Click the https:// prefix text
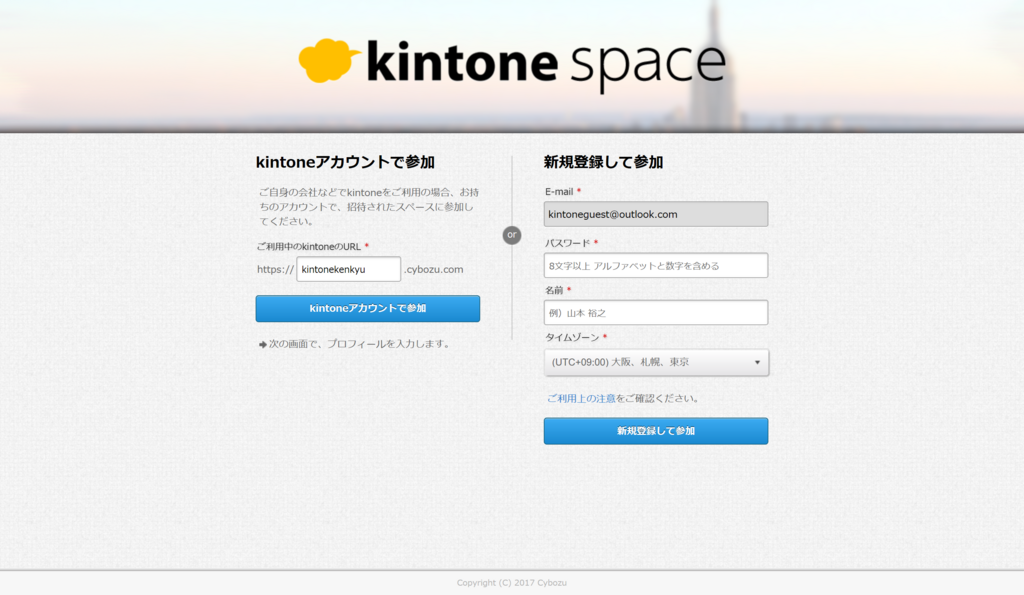This screenshot has height=595, width=1024. tap(276, 269)
